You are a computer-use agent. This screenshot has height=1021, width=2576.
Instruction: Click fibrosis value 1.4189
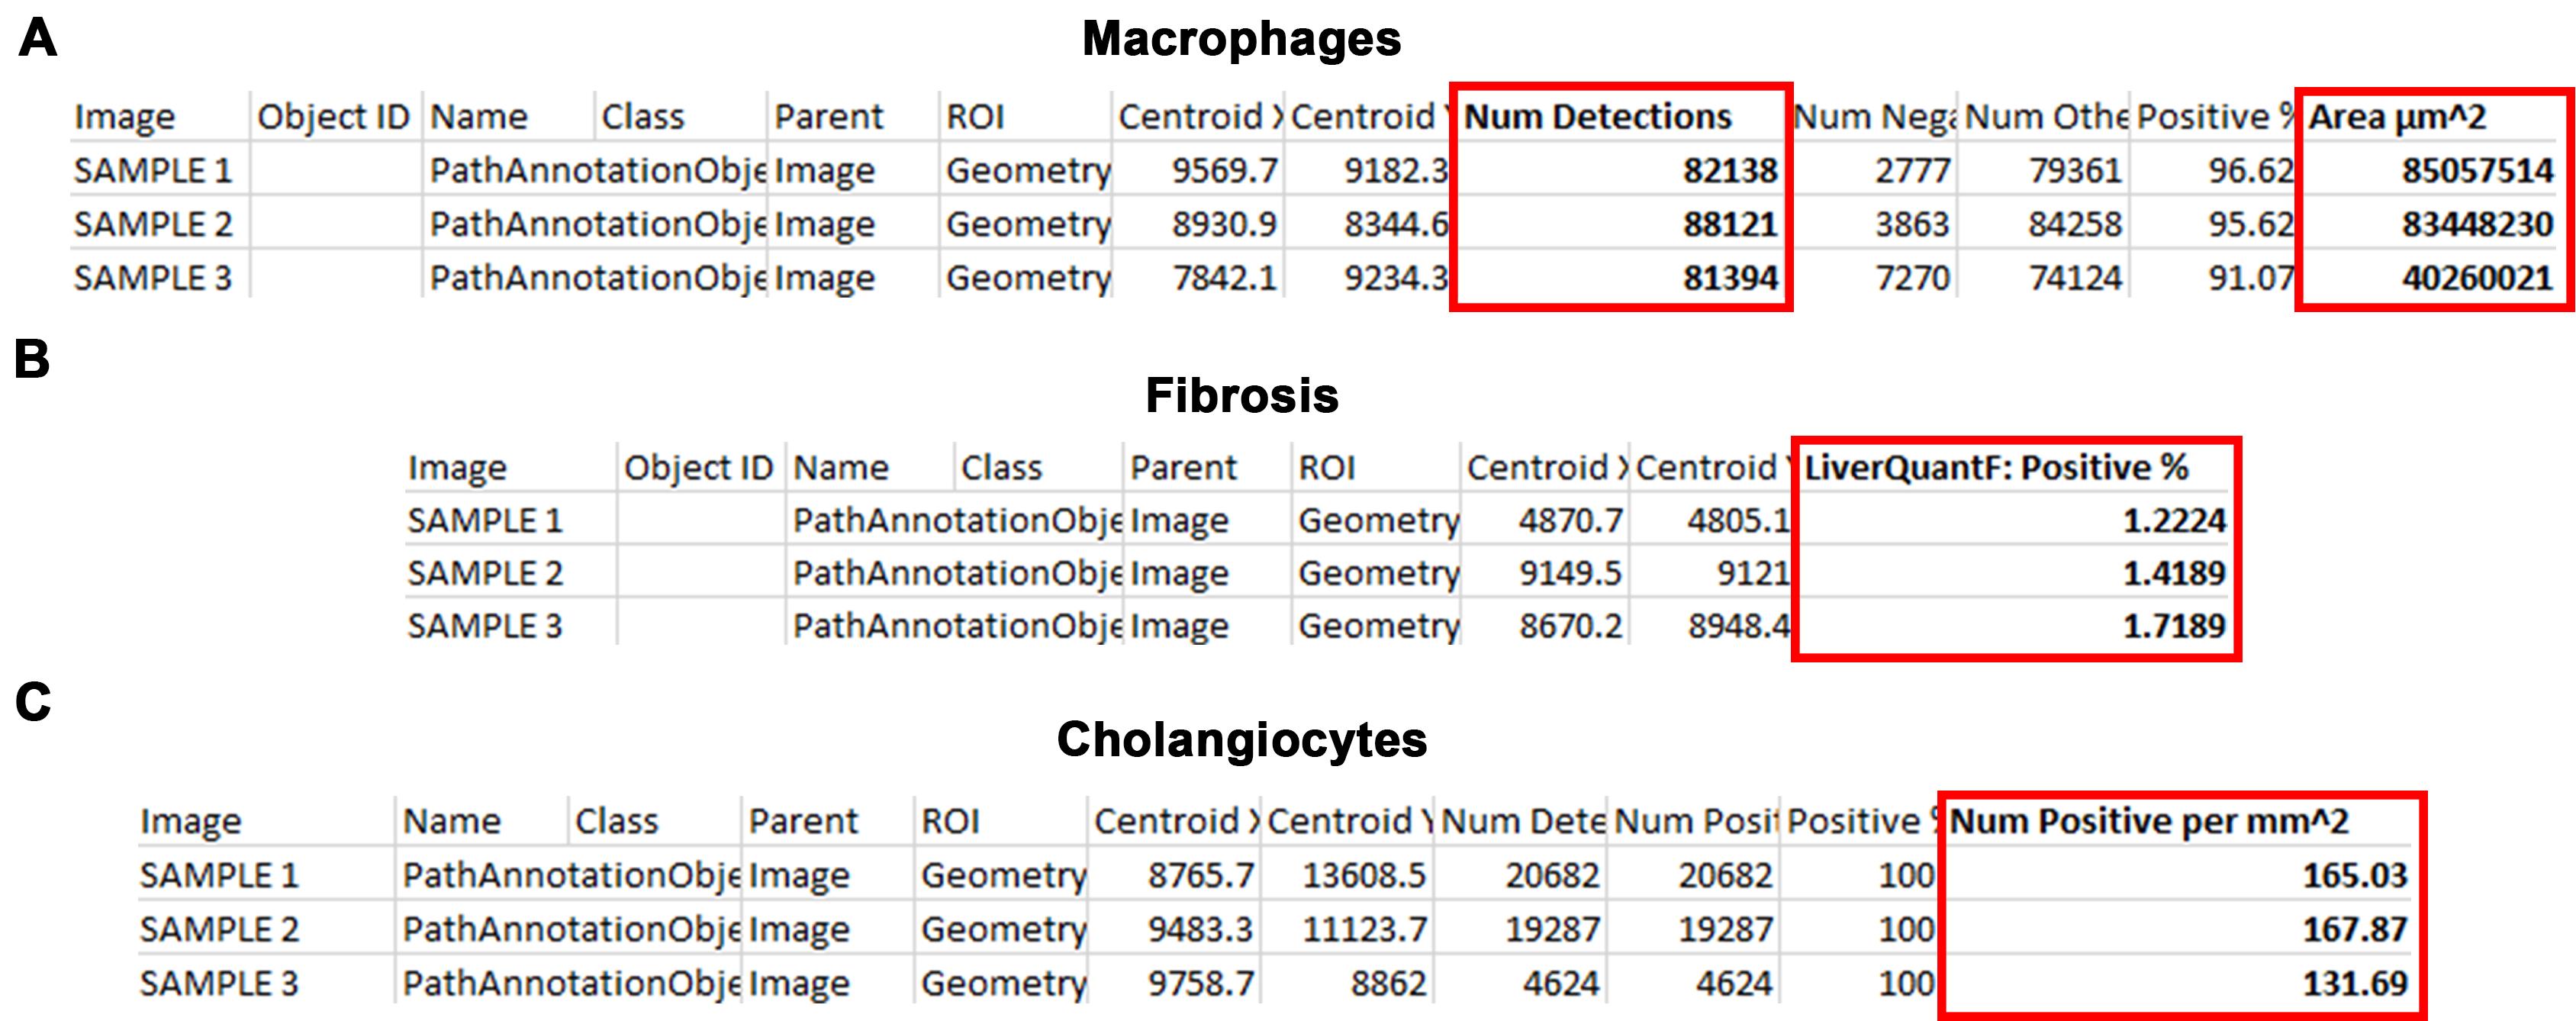[2174, 574]
